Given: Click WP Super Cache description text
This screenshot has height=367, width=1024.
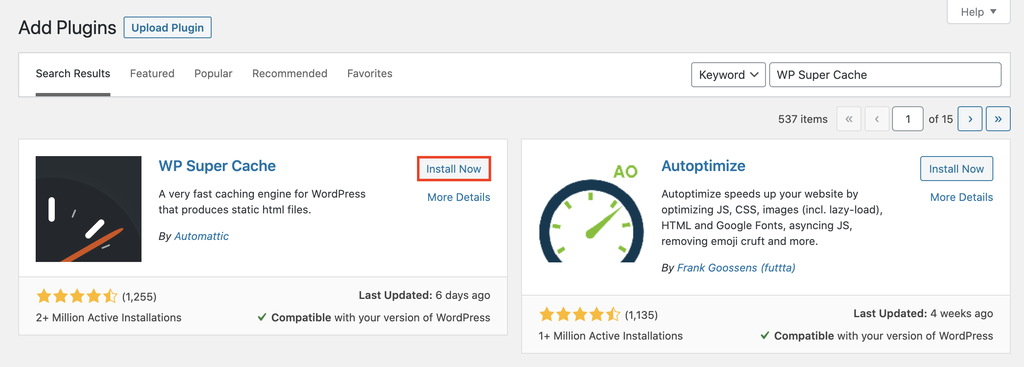Looking at the screenshot, I should coord(263,202).
